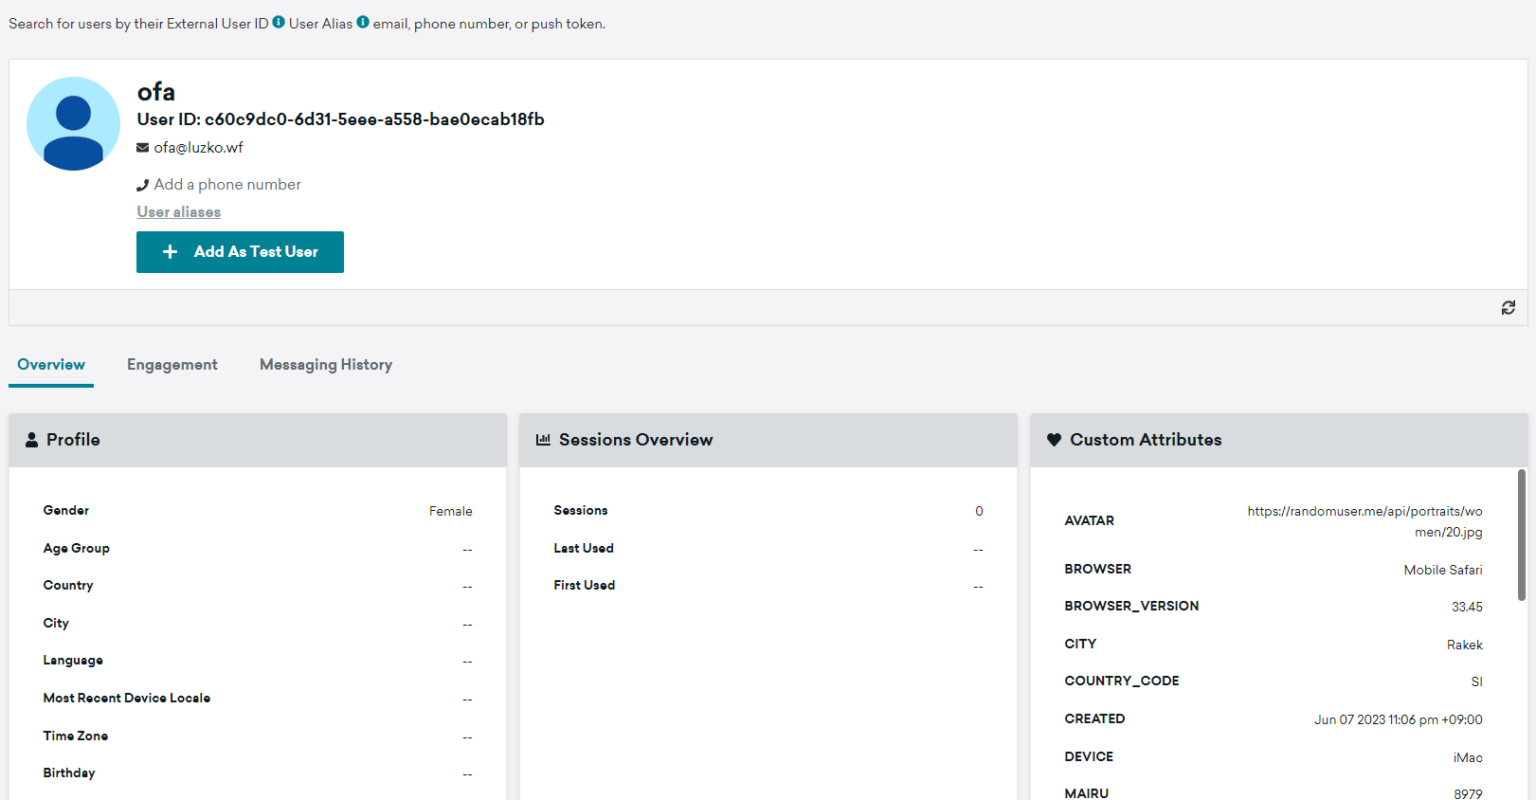Select the email address ofa@luzko.wf
This screenshot has height=800, width=1536.
[197, 147]
